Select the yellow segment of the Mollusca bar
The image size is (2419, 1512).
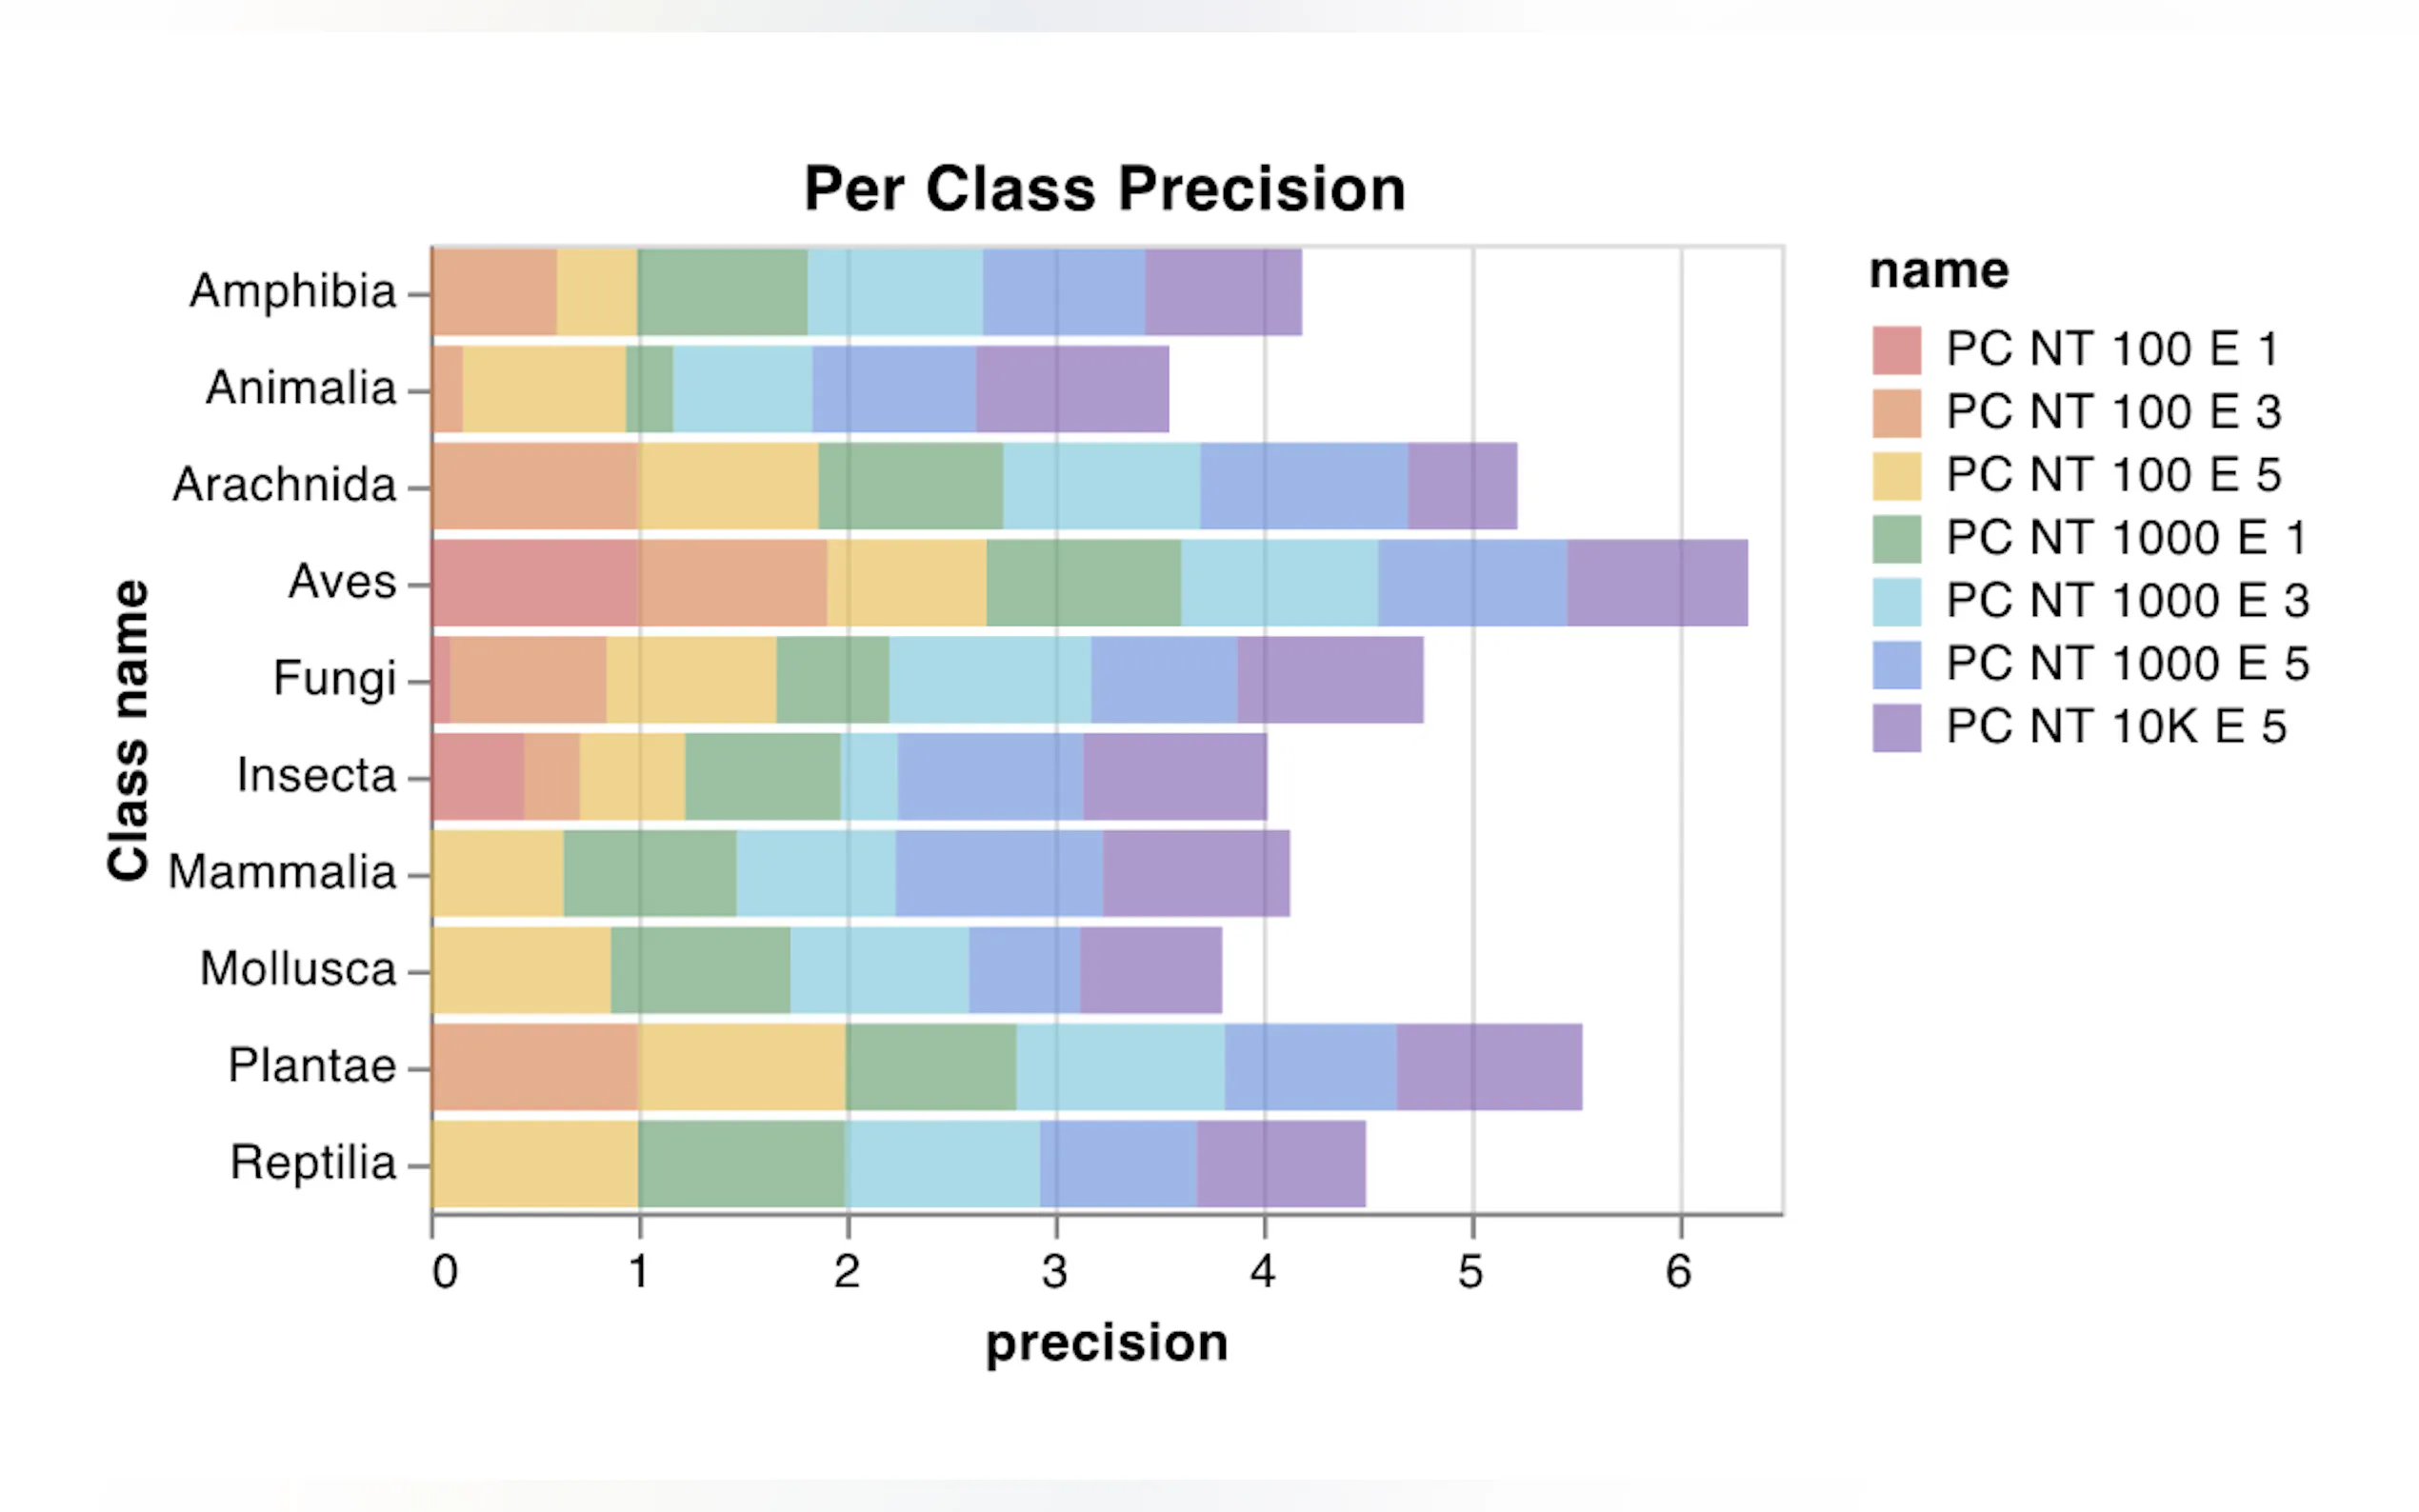[521, 970]
